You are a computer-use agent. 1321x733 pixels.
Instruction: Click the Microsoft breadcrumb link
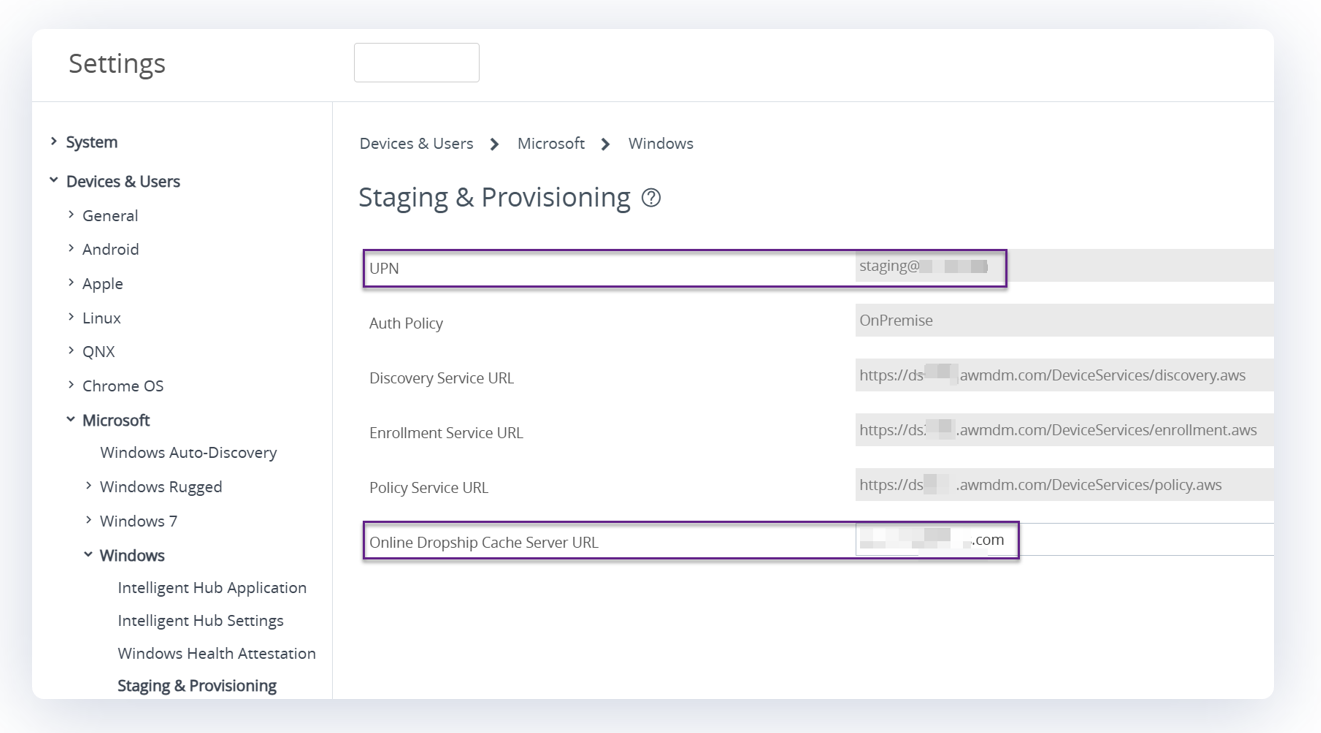[x=550, y=144]
